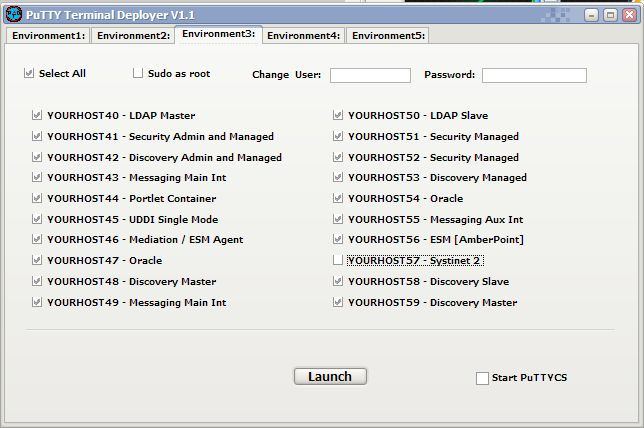
Task: Close the PuTTY Terminal Deployer window
Action: point(628,15)
